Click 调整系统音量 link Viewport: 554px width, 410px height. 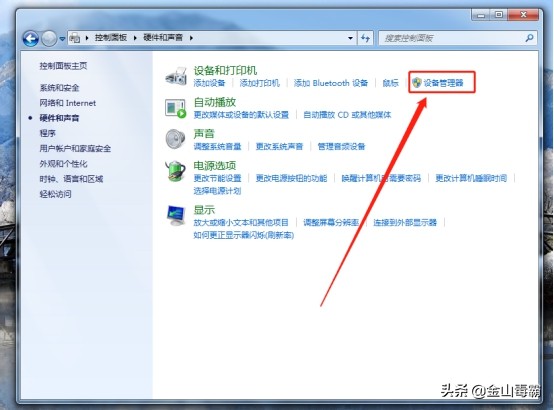pyautogui.click(x=217, y=146)
